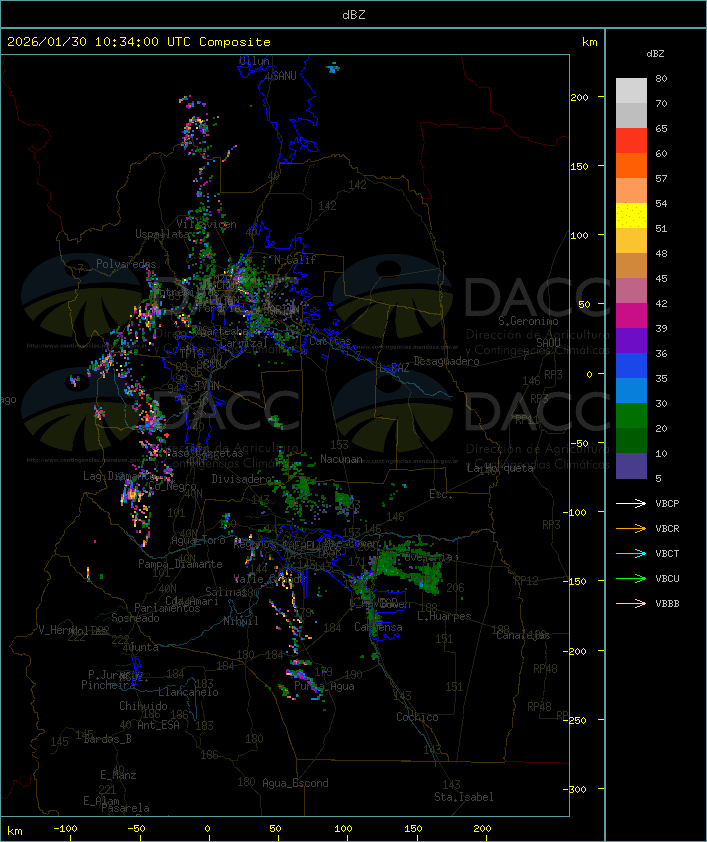Screen dimensions: 707x842
Task: Click the Uspallata label on the map
Action: (163, 233)
